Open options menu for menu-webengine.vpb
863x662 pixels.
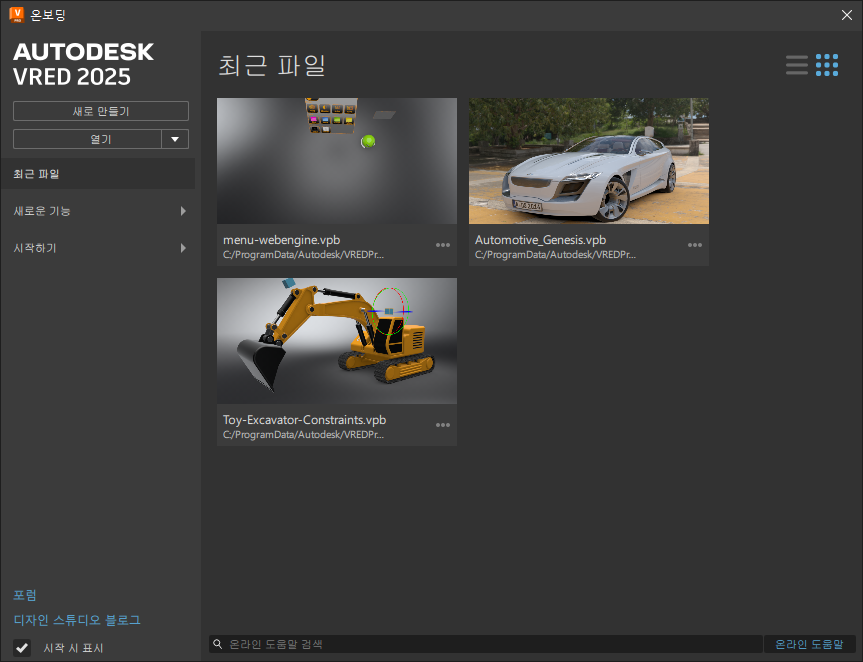tap(443, 245)
